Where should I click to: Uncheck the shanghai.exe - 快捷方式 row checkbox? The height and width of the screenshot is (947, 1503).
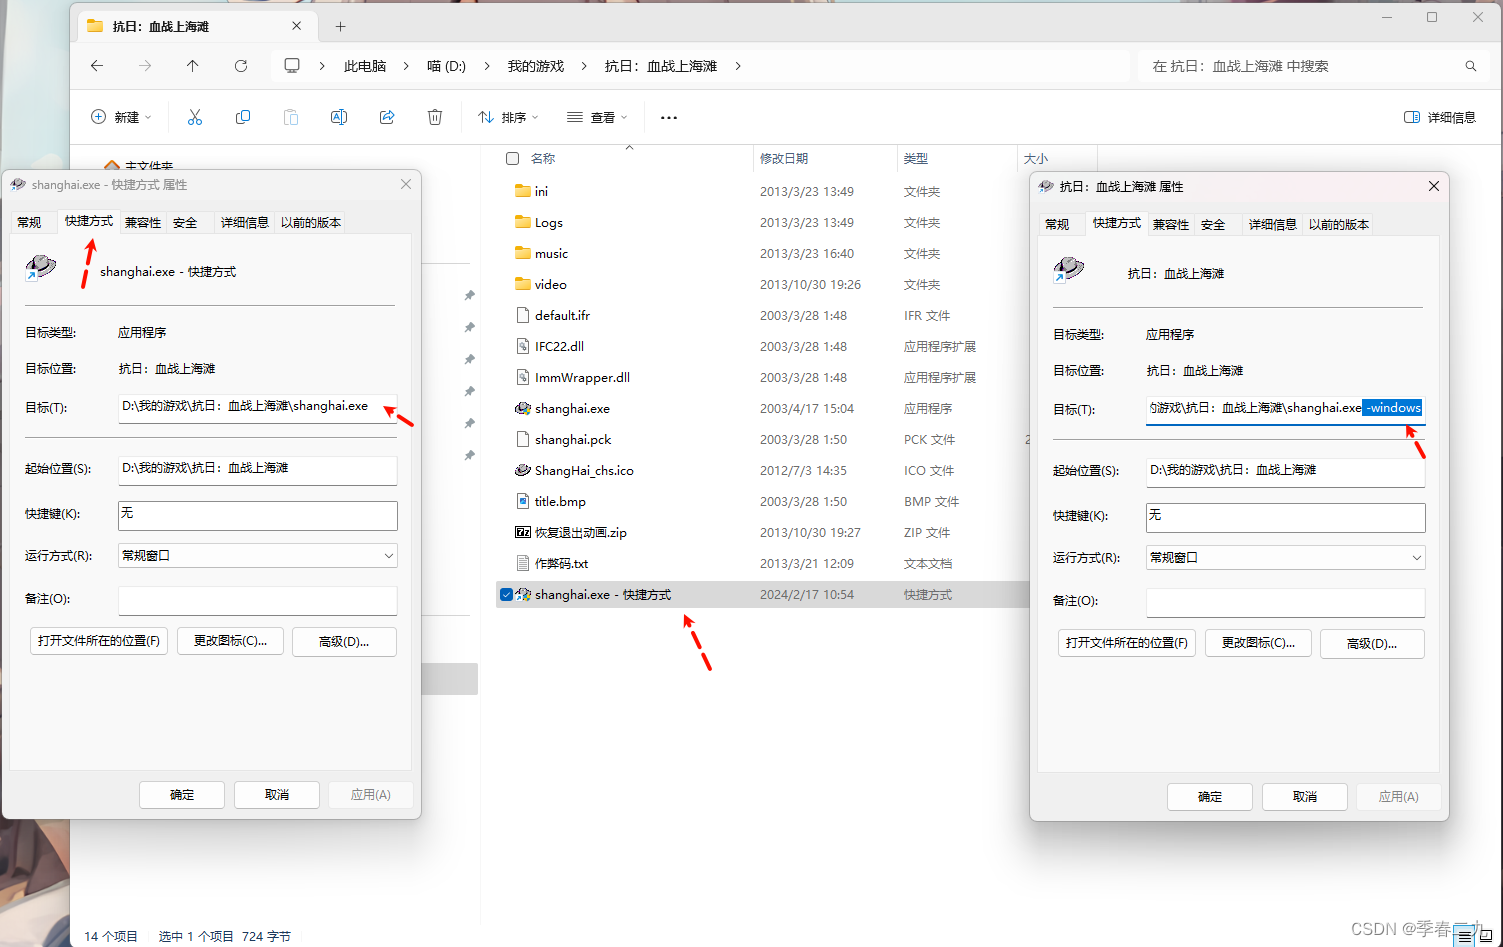tap(507, 594)
